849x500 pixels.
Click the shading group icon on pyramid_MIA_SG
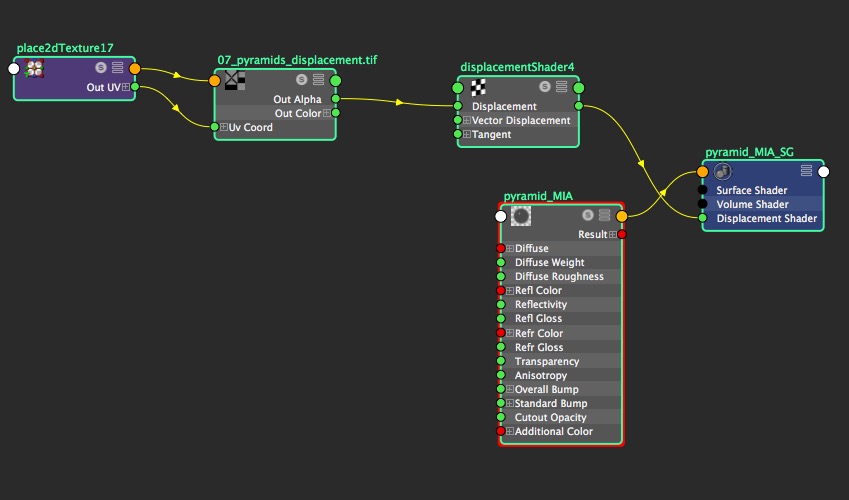(x=722, y=171)
